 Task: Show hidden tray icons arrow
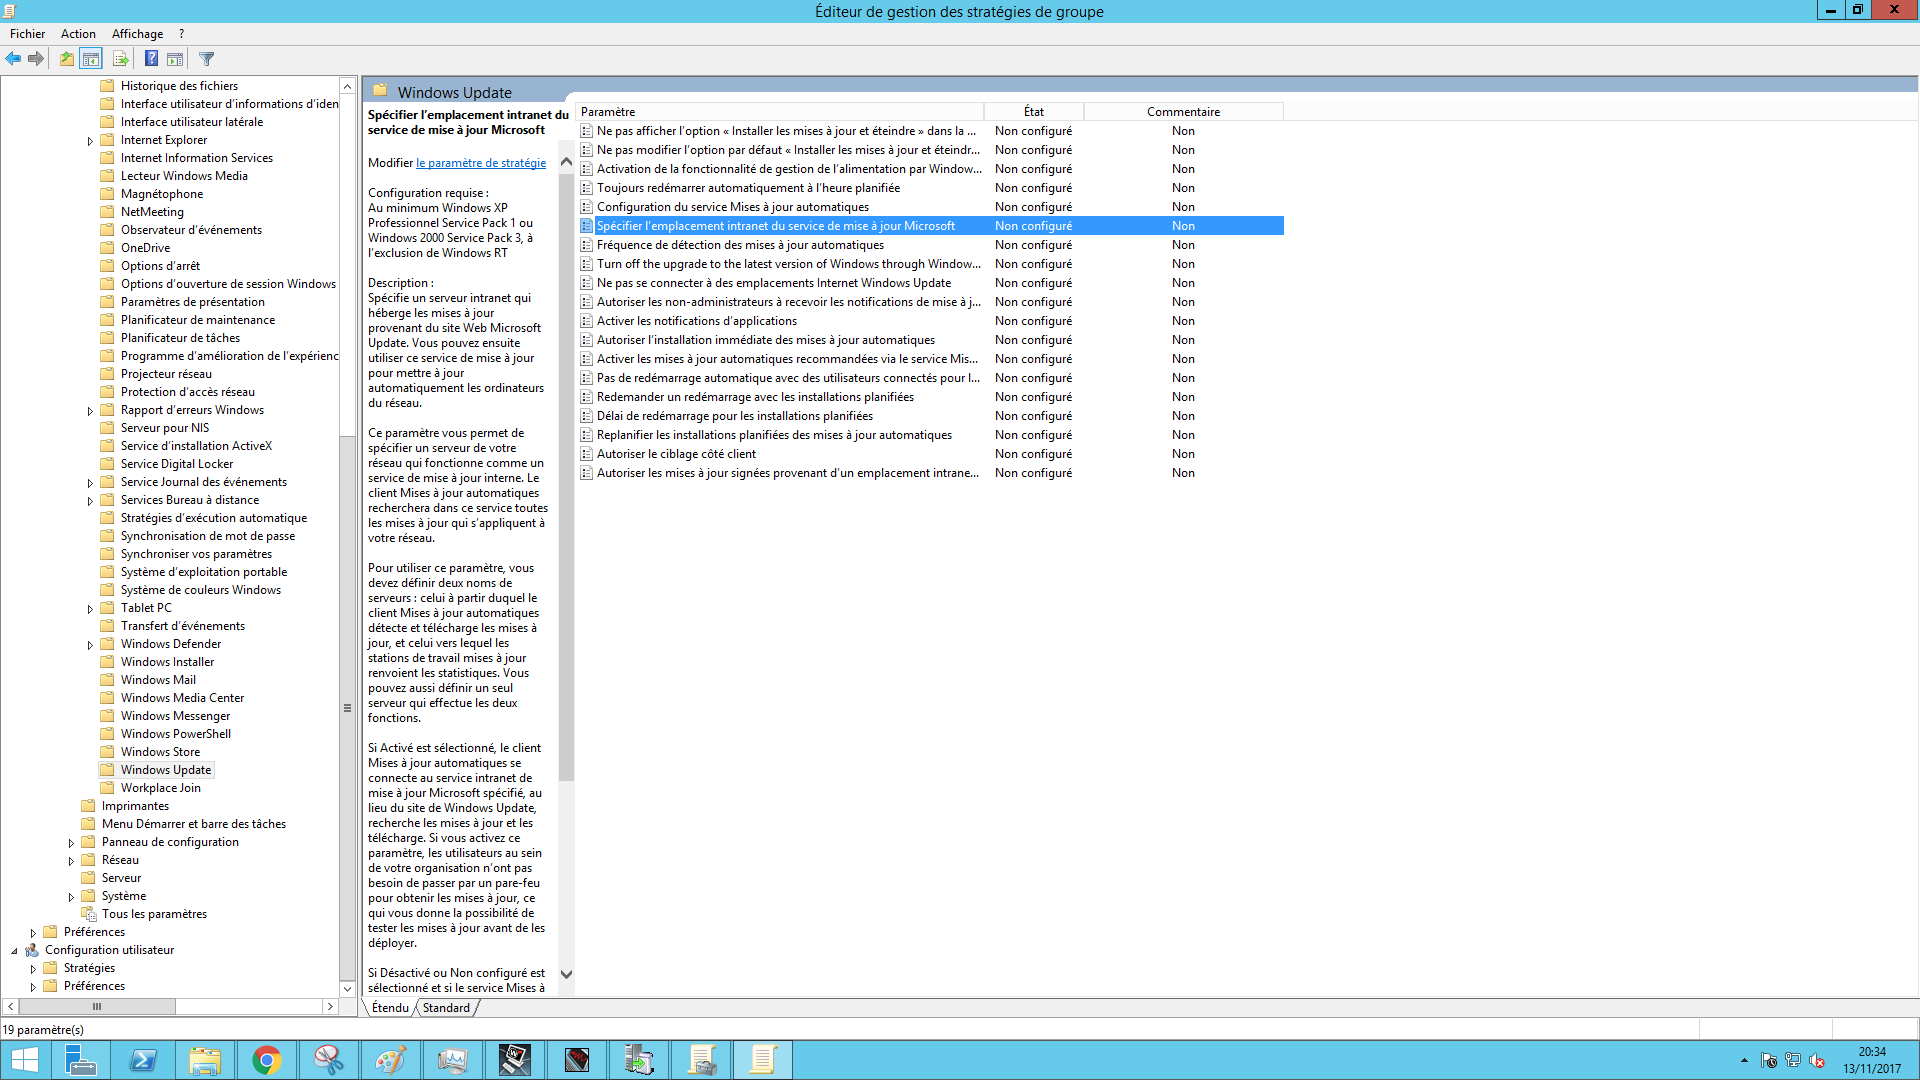tap(1744, 1061)
